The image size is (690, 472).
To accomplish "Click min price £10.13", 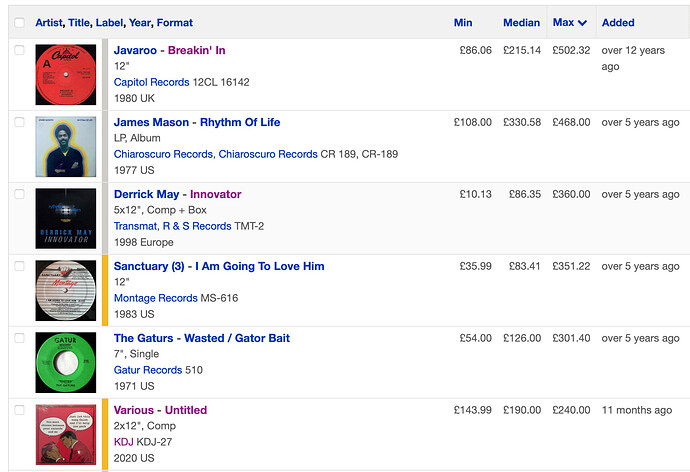I will point(475,194).
